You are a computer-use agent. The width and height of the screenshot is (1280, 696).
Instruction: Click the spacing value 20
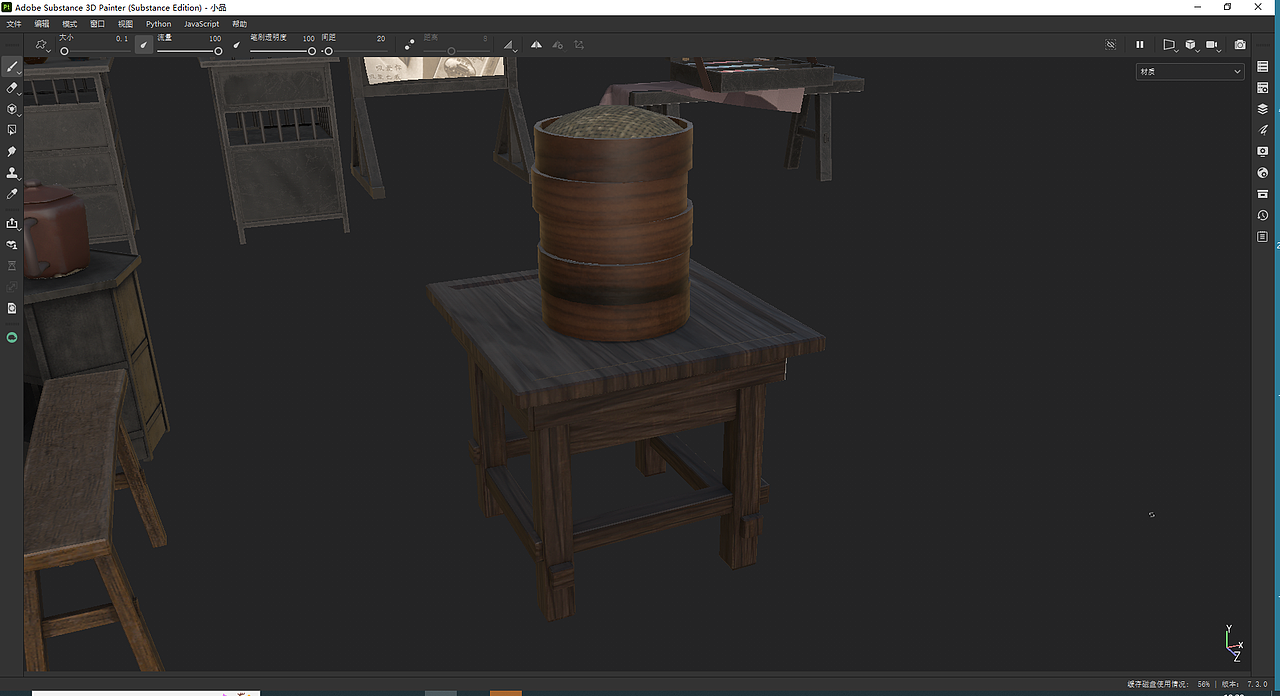(381, 38)
